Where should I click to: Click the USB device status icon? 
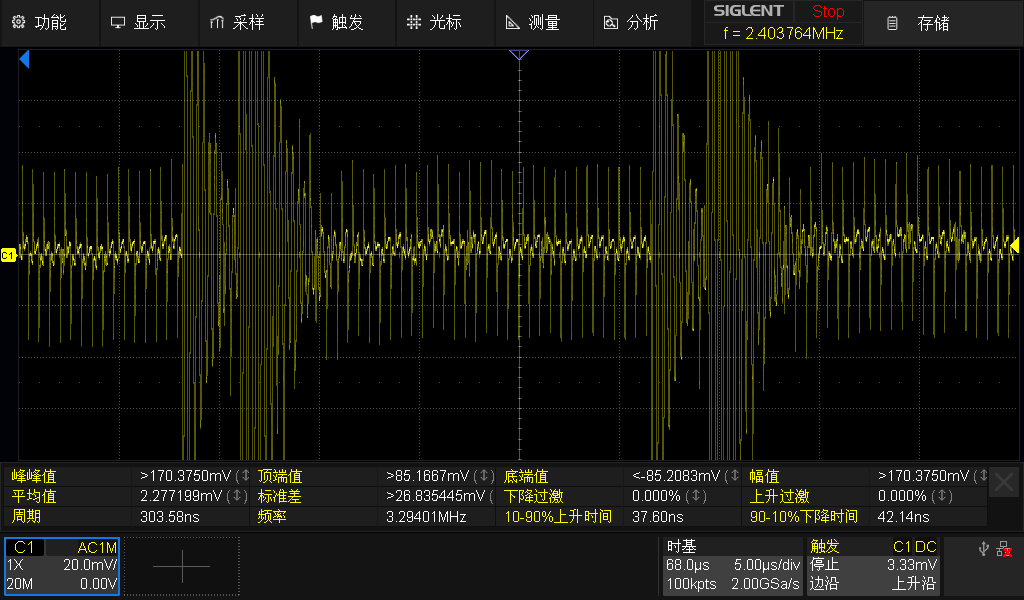(984, 549)
